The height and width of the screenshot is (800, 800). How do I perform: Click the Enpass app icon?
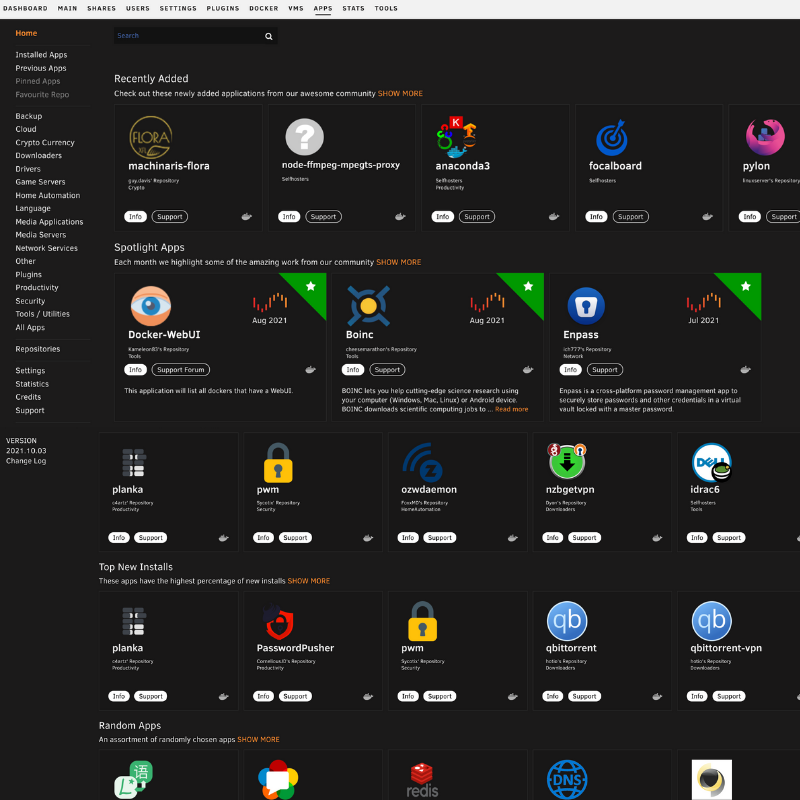(x=585, y=306)
